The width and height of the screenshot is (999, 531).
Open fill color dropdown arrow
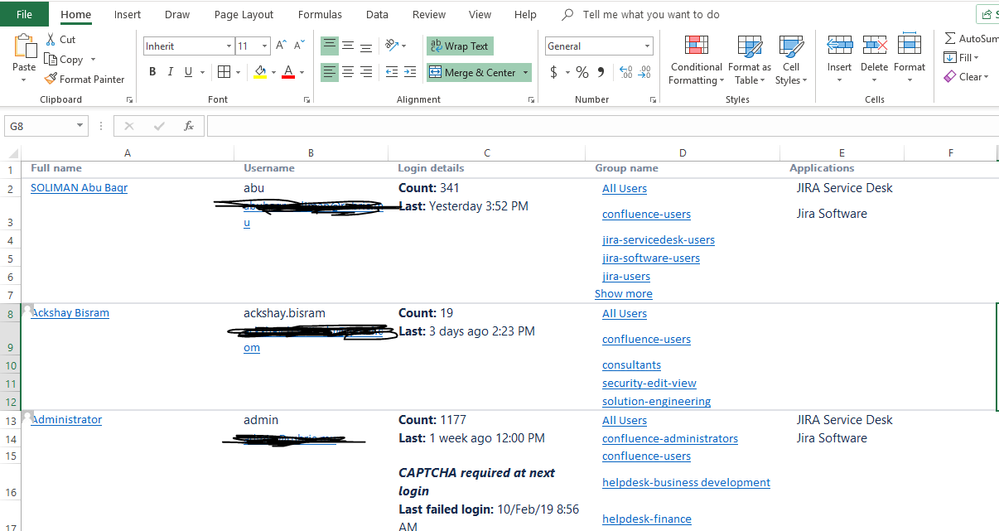(273, 72)
